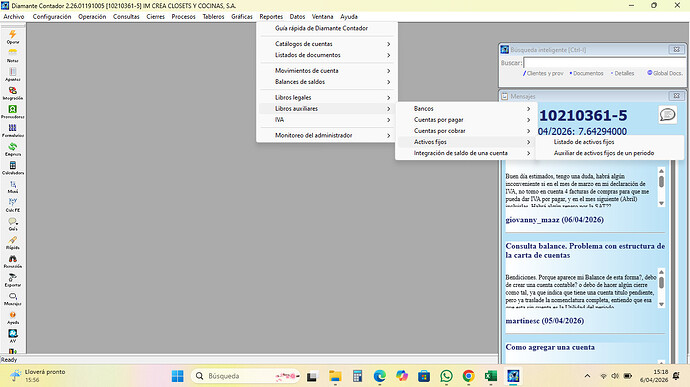Expand the Cuentas por cobrar submenu
The width and height of the screenshot is (690, 387).
(x=465, y=131)
